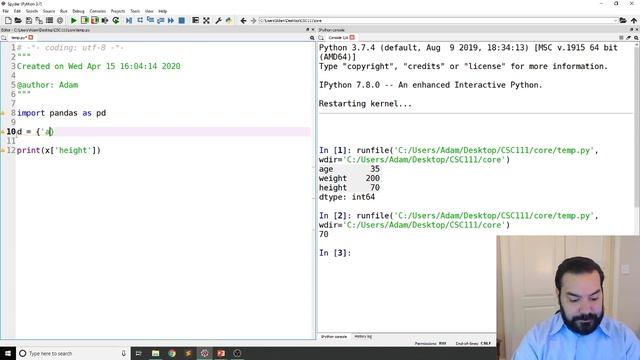Browse for a working directory folder icon
The width and height of the screenshot is (640, 360).
pos(623,20)
